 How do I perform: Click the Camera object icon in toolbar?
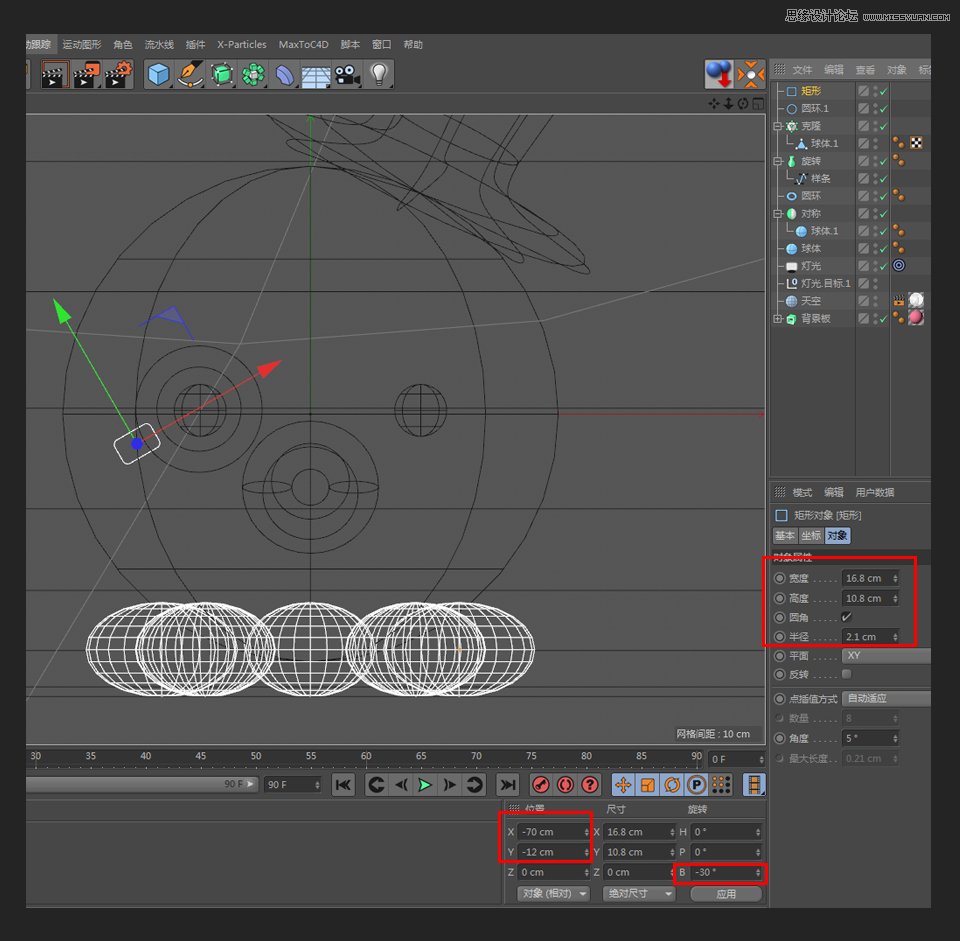tap(347, 75)
